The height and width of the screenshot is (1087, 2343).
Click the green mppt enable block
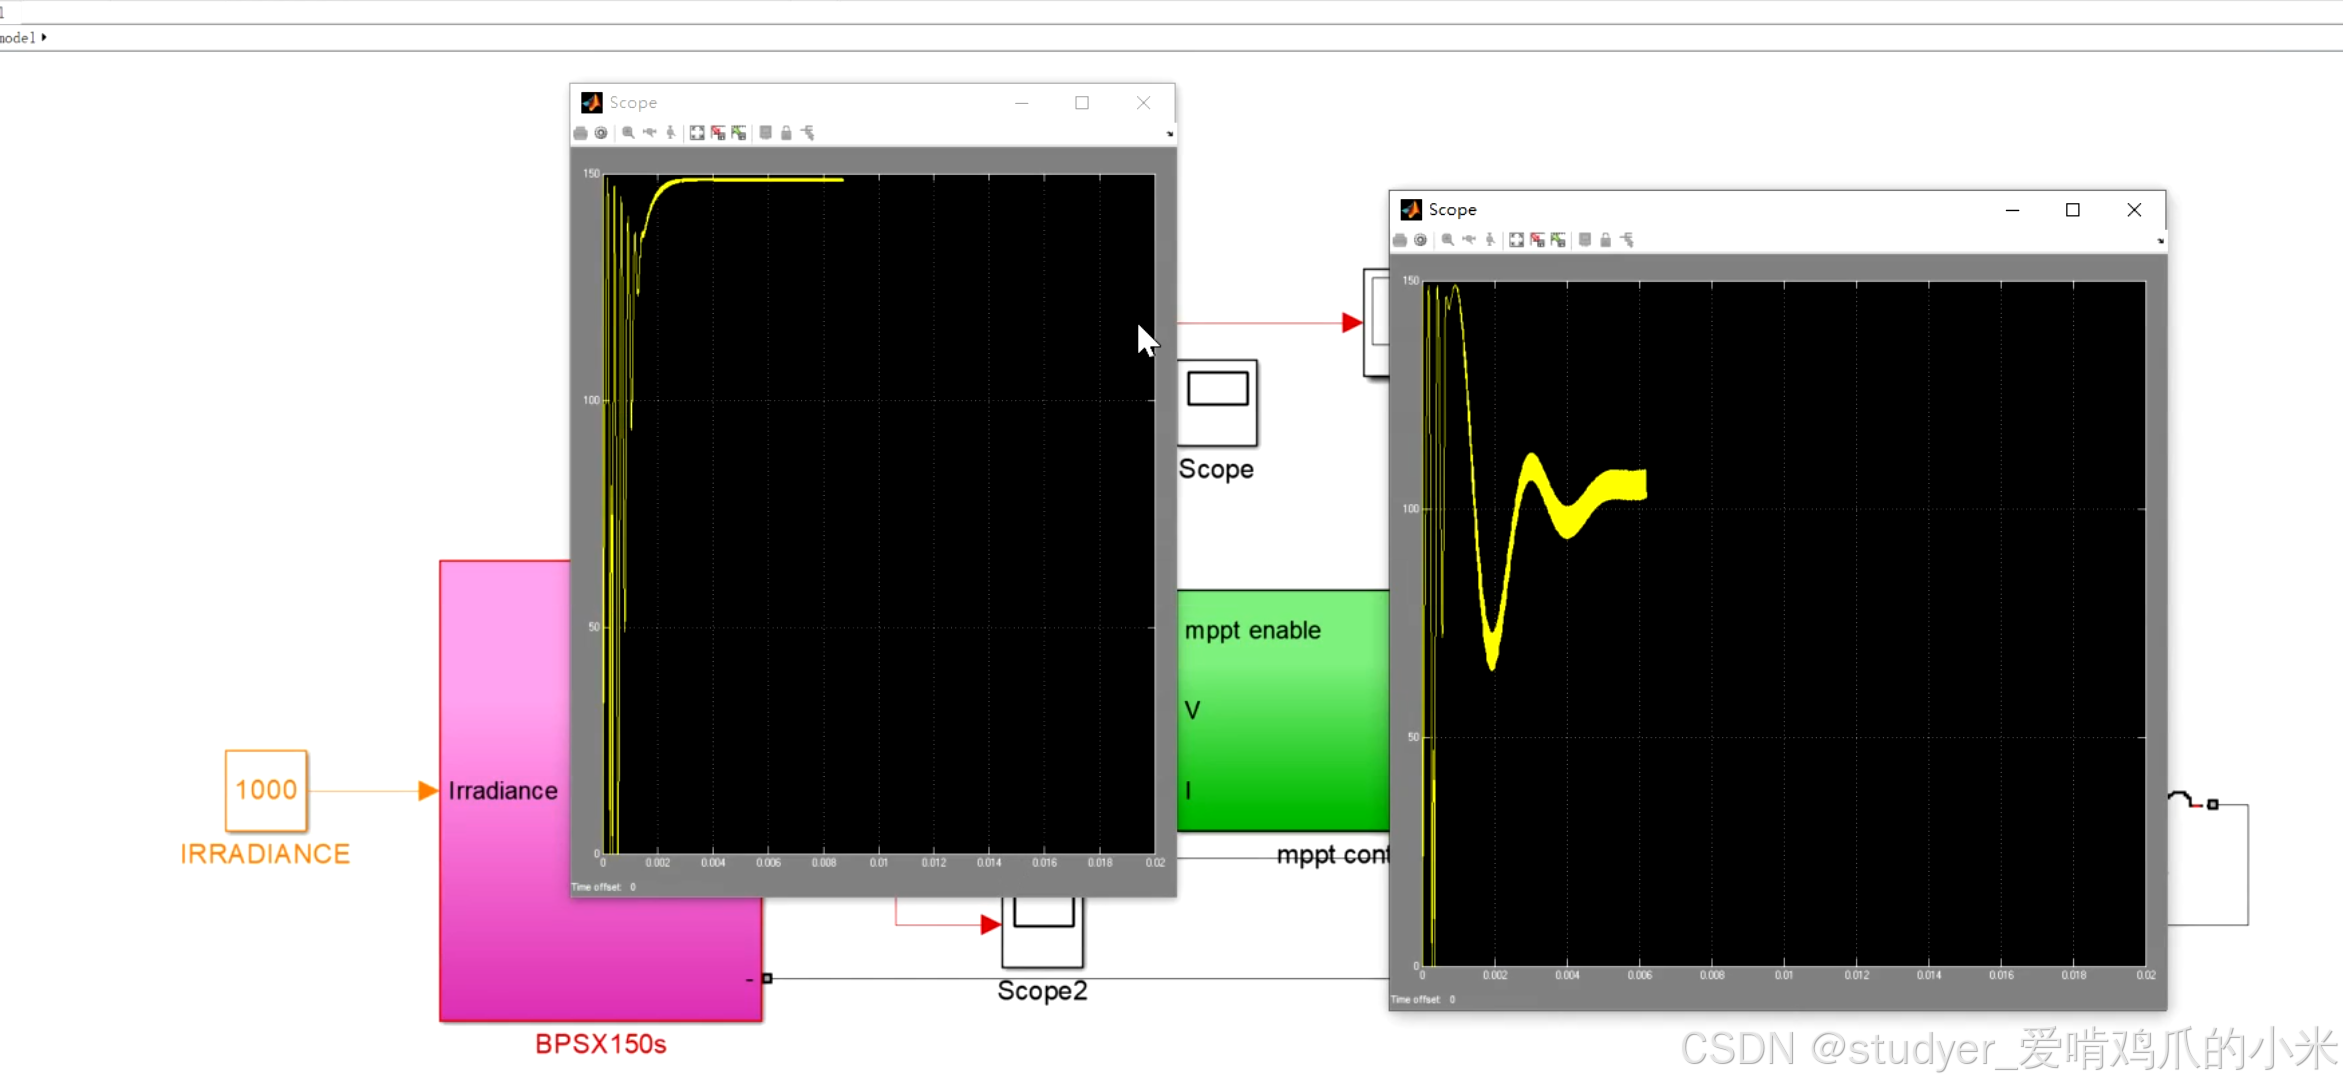[1282, 710]
